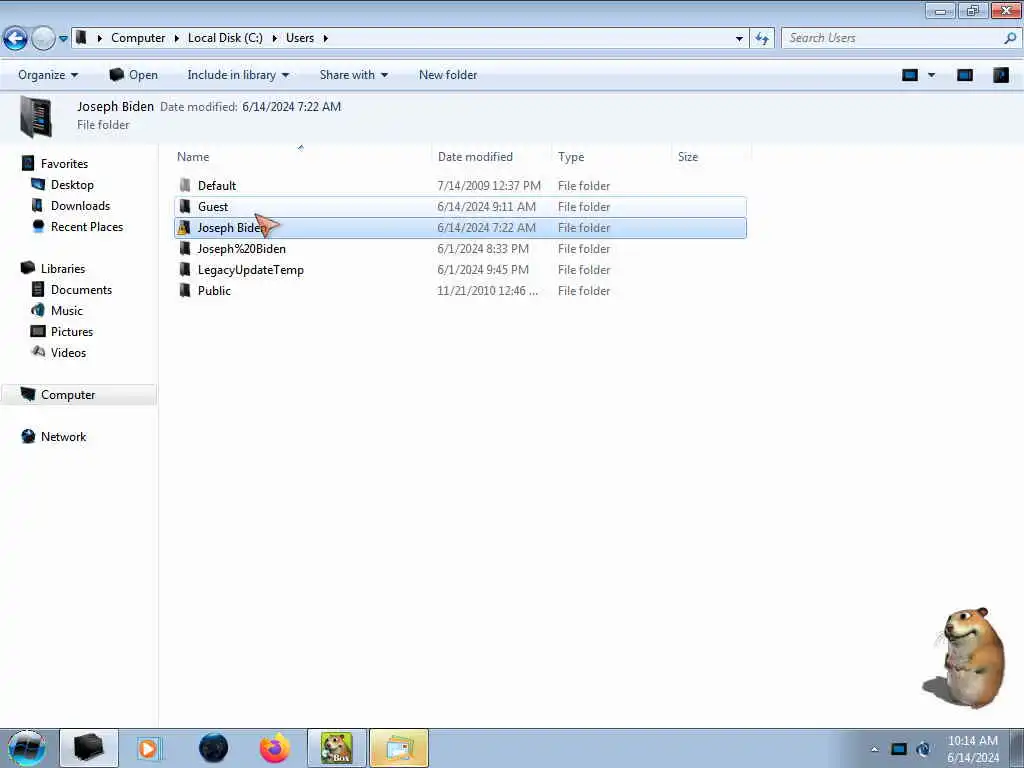Click the Forward navigation arrow button
Image resolution: width=1024 pixels, height=768 pixels.
coord(43,39)
